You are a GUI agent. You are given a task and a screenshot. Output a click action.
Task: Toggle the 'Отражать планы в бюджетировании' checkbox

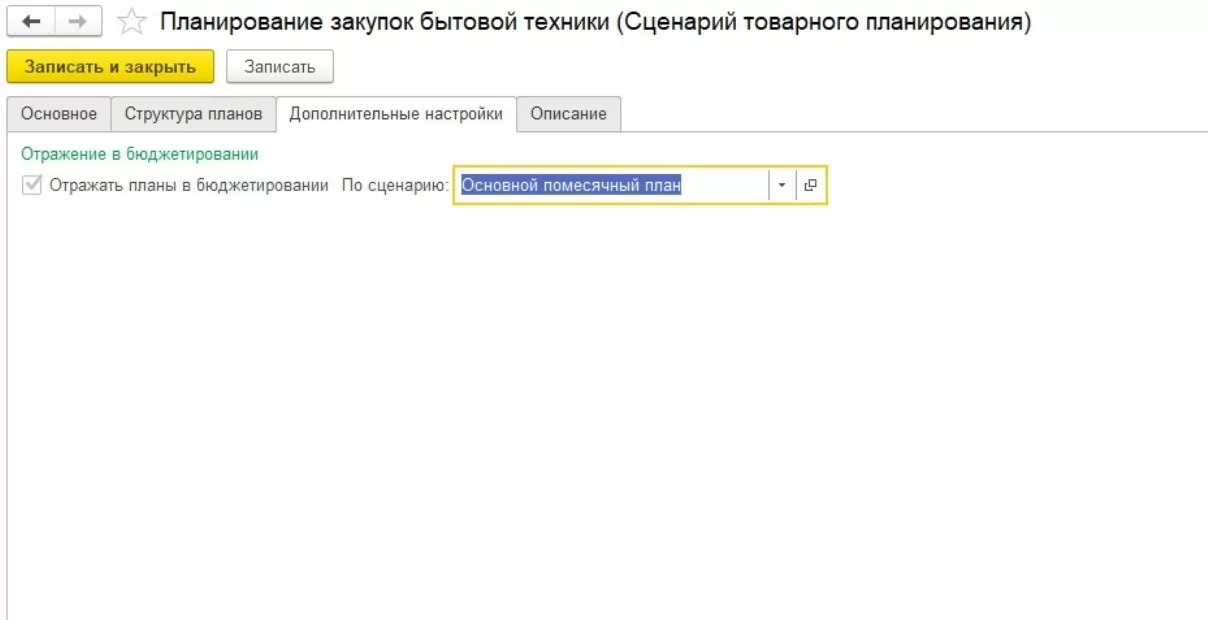point(32,185)
